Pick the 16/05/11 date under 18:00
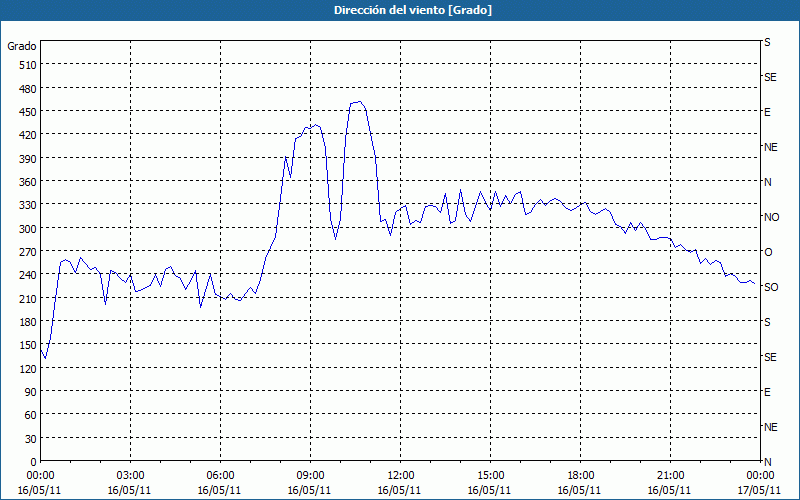800x500 pixels. click(x=580, y=490)
